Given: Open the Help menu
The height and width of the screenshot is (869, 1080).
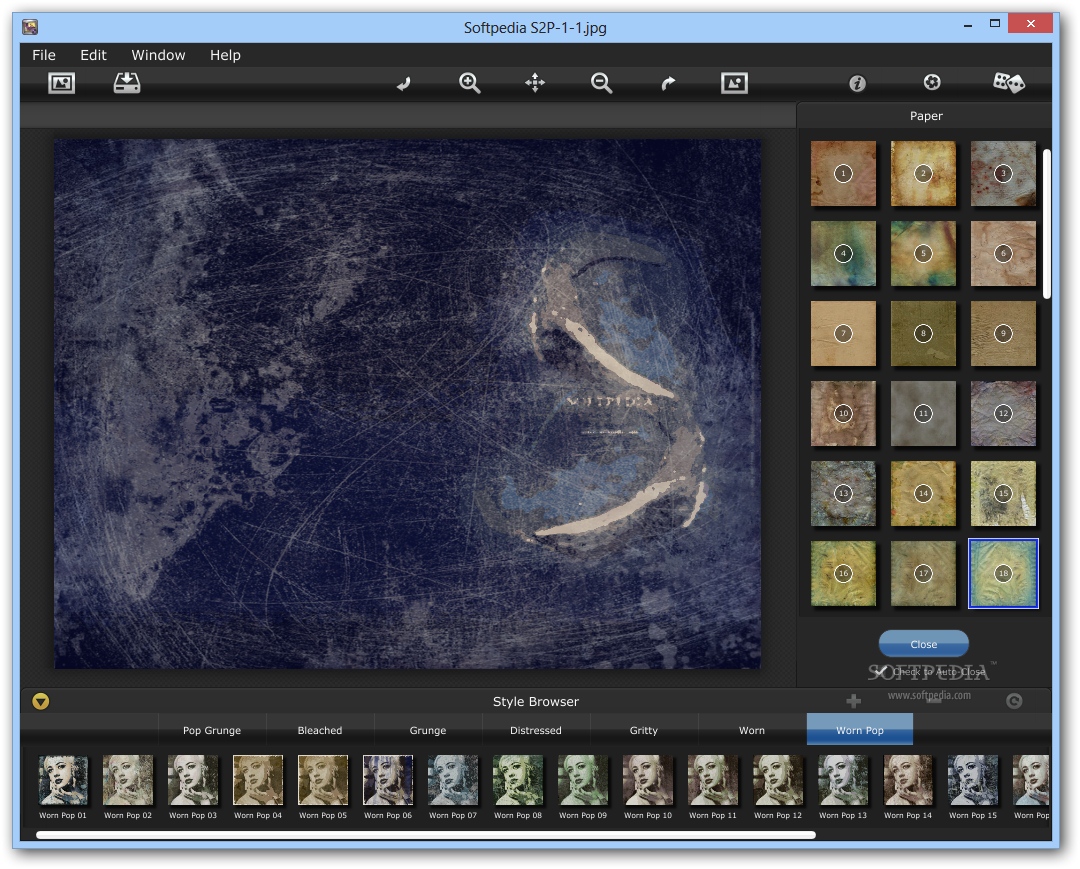Looking at the screenshot, I should (225, 55).
